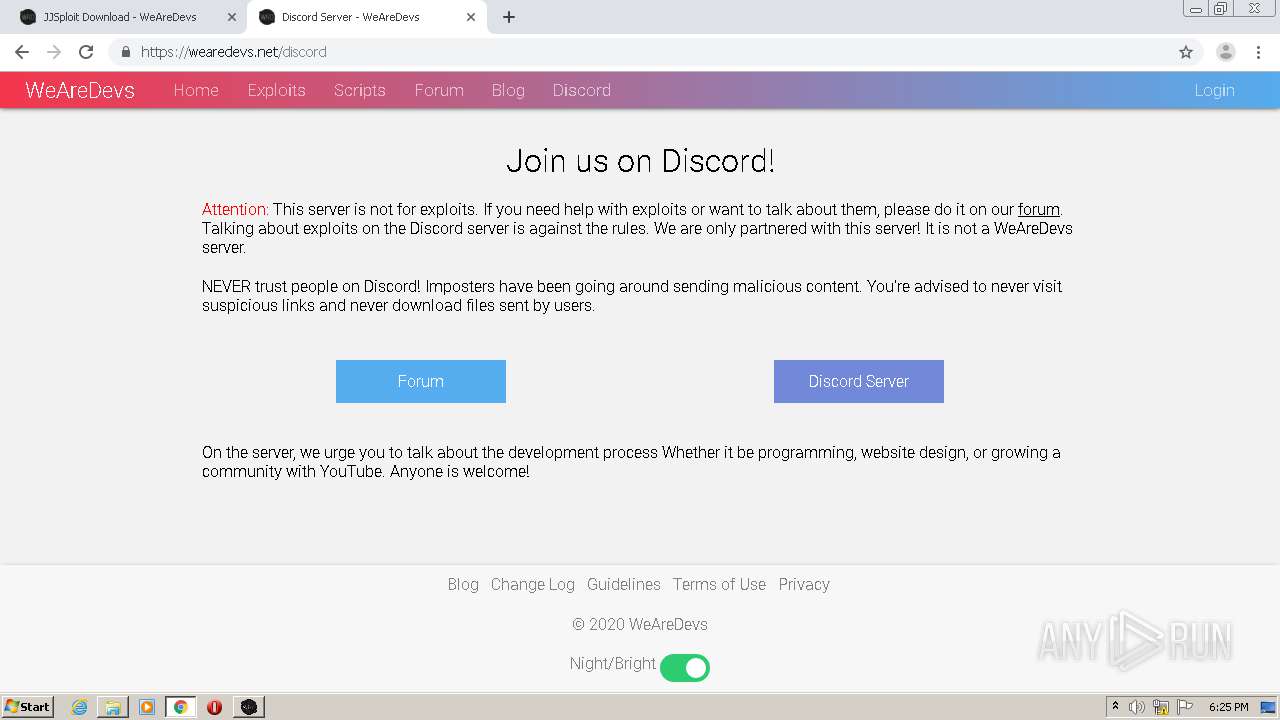
Task: Open the Windows Start menu
Action: pos(28,707)
